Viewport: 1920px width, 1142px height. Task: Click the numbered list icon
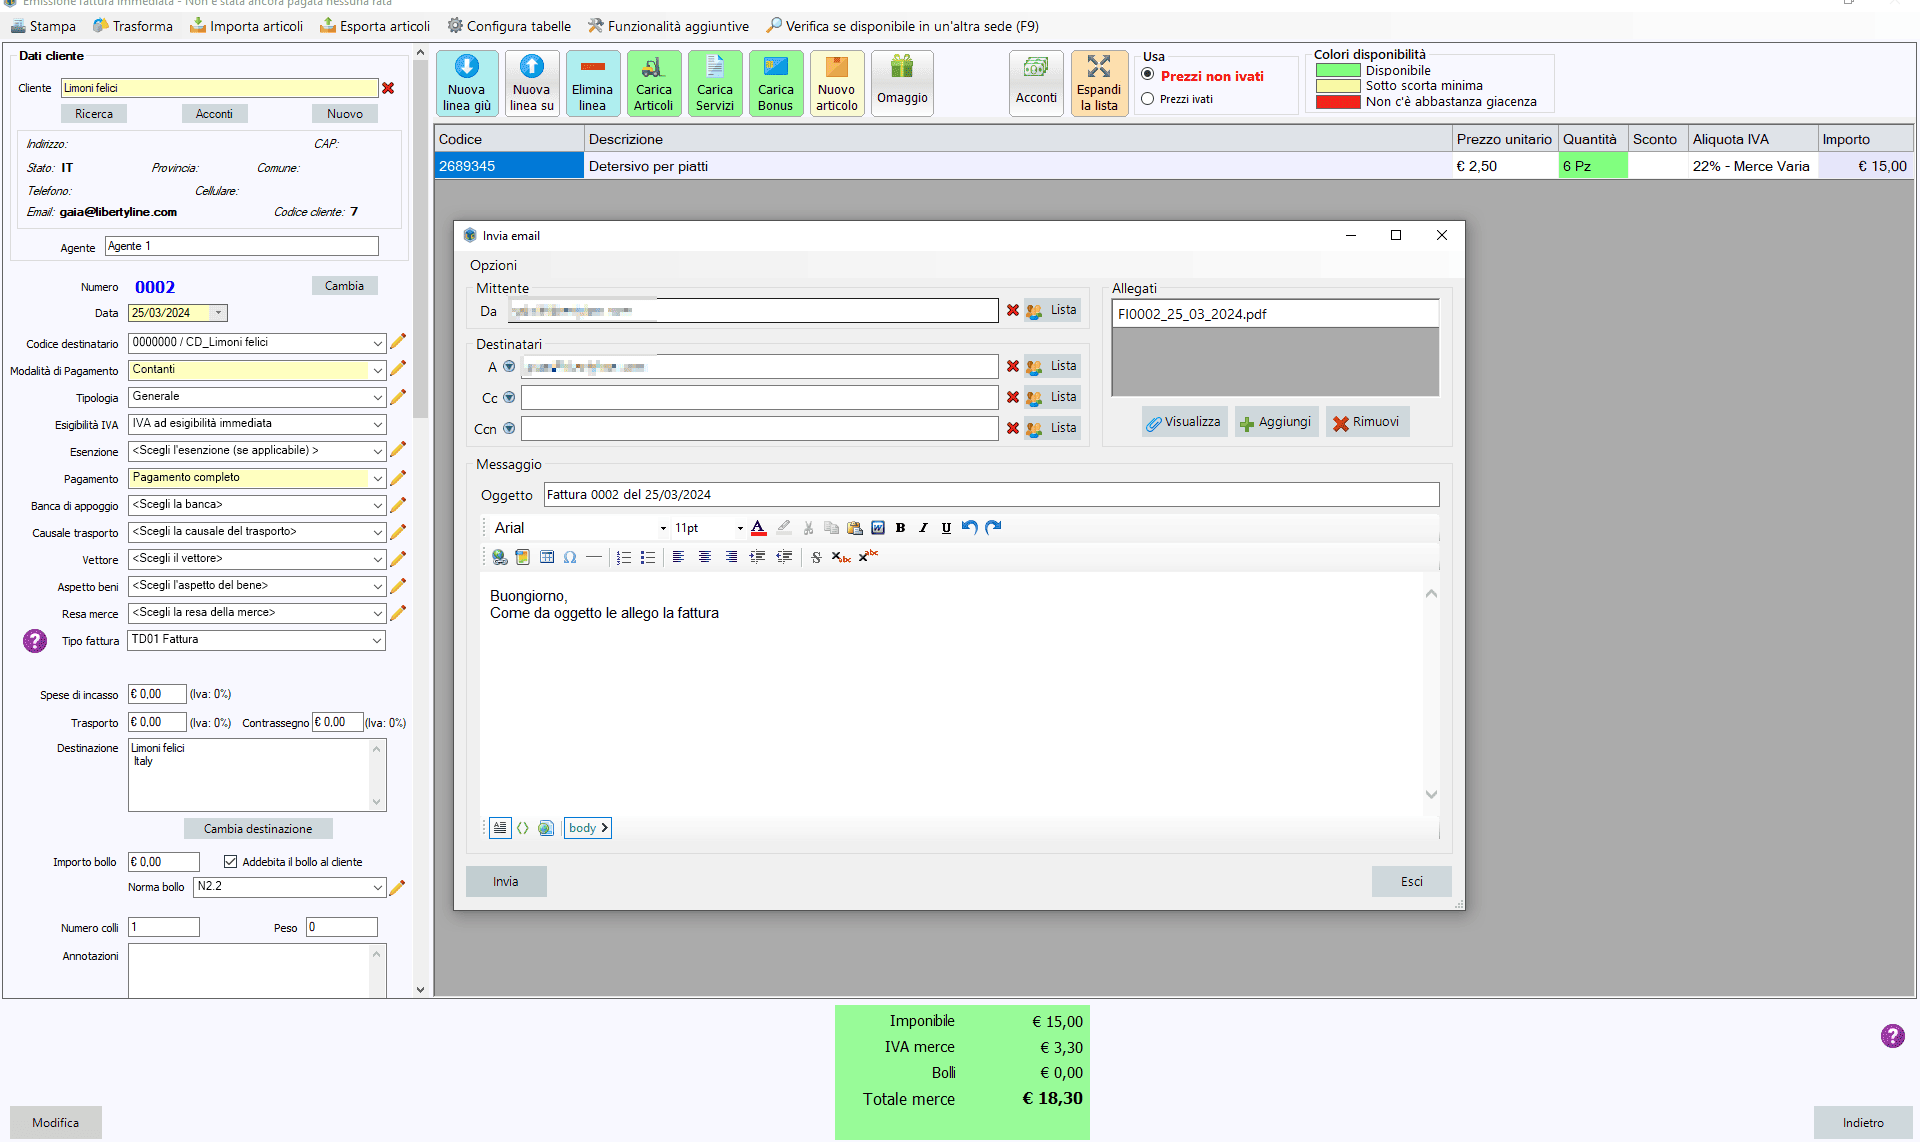point(624,557)
